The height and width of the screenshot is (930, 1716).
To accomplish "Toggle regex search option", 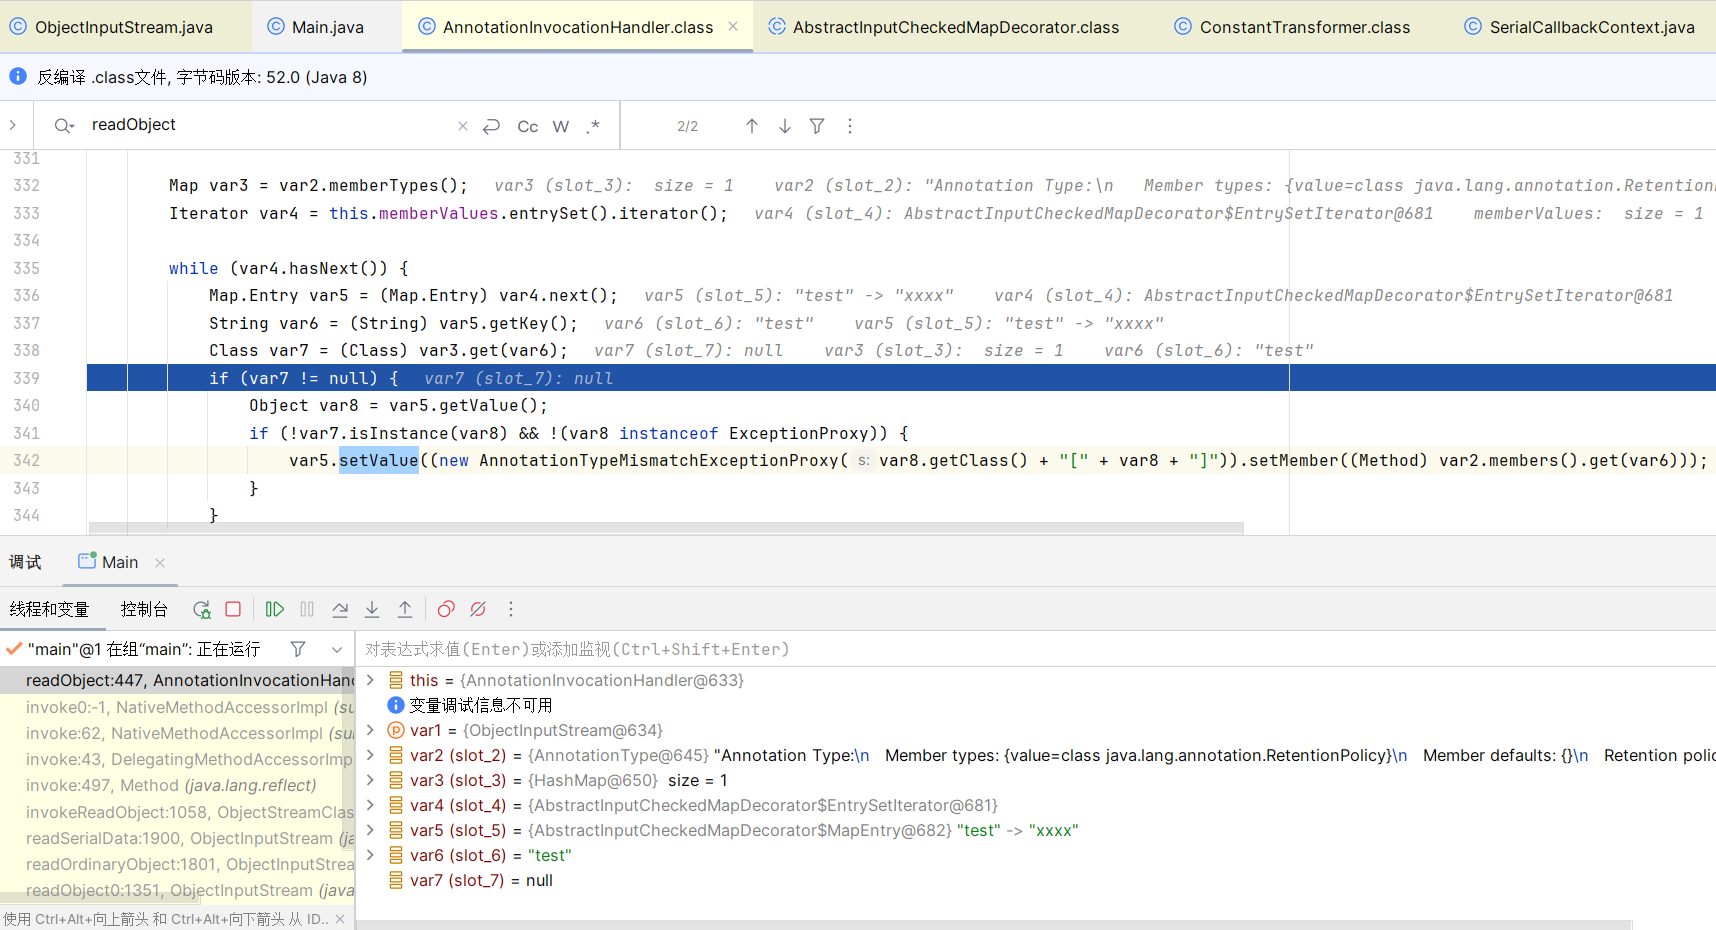I will 594,126.
